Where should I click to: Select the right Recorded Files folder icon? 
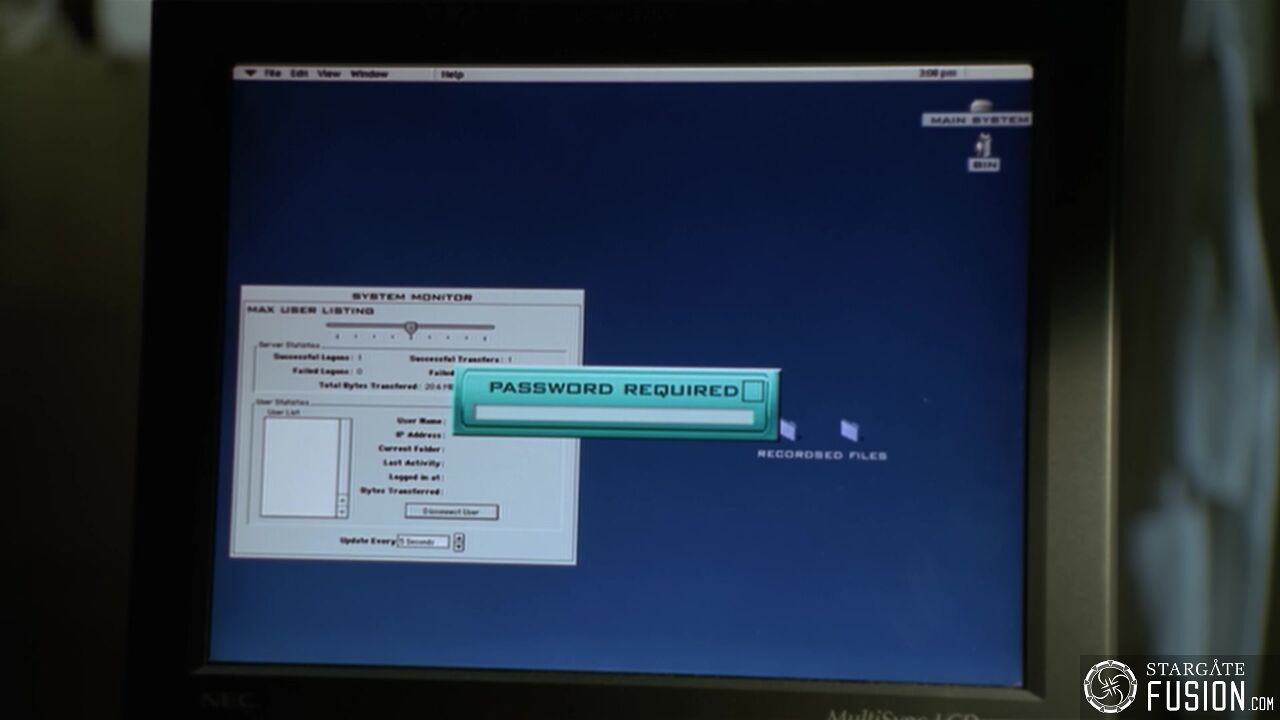click(850, 430)
